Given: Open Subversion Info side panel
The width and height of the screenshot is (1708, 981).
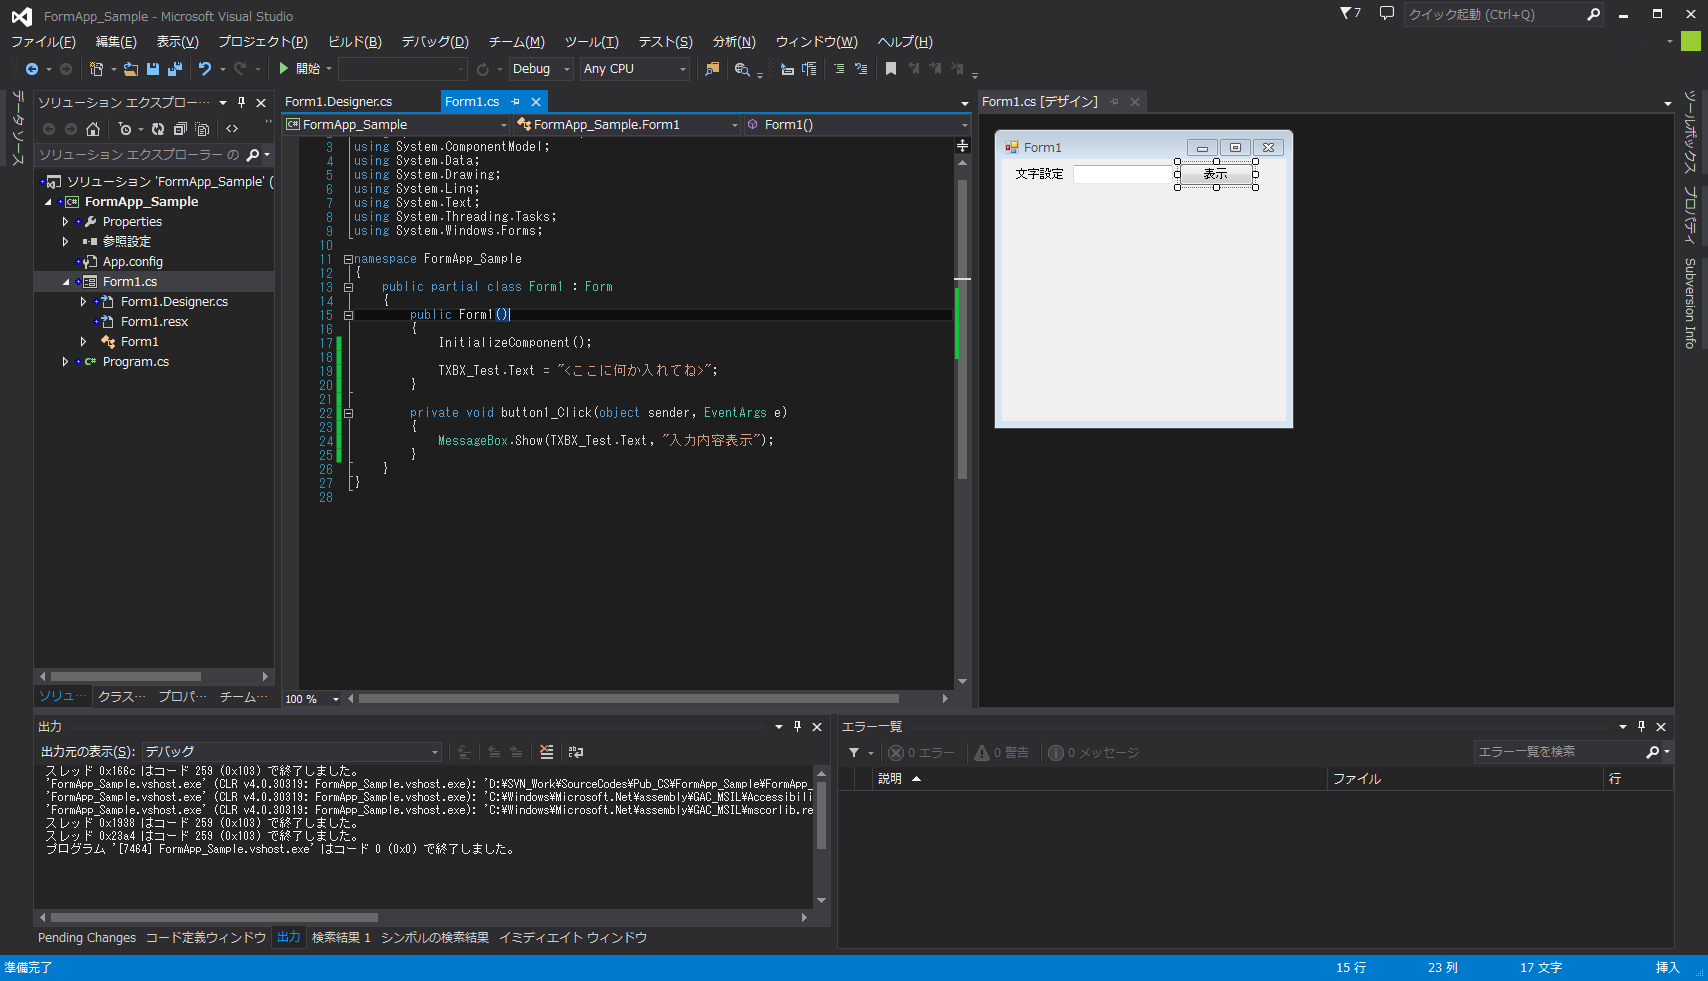Looking at the screenshot, I should pos(1691,303).
